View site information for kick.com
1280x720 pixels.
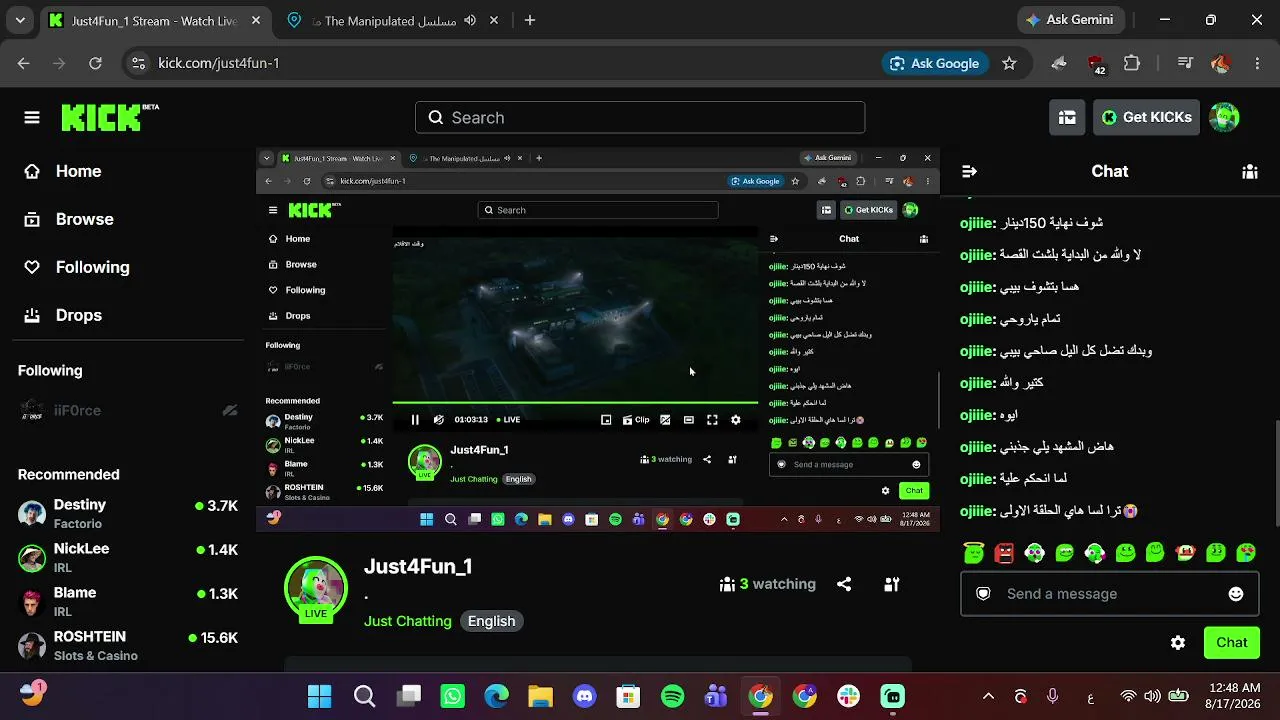coord(138,63)
